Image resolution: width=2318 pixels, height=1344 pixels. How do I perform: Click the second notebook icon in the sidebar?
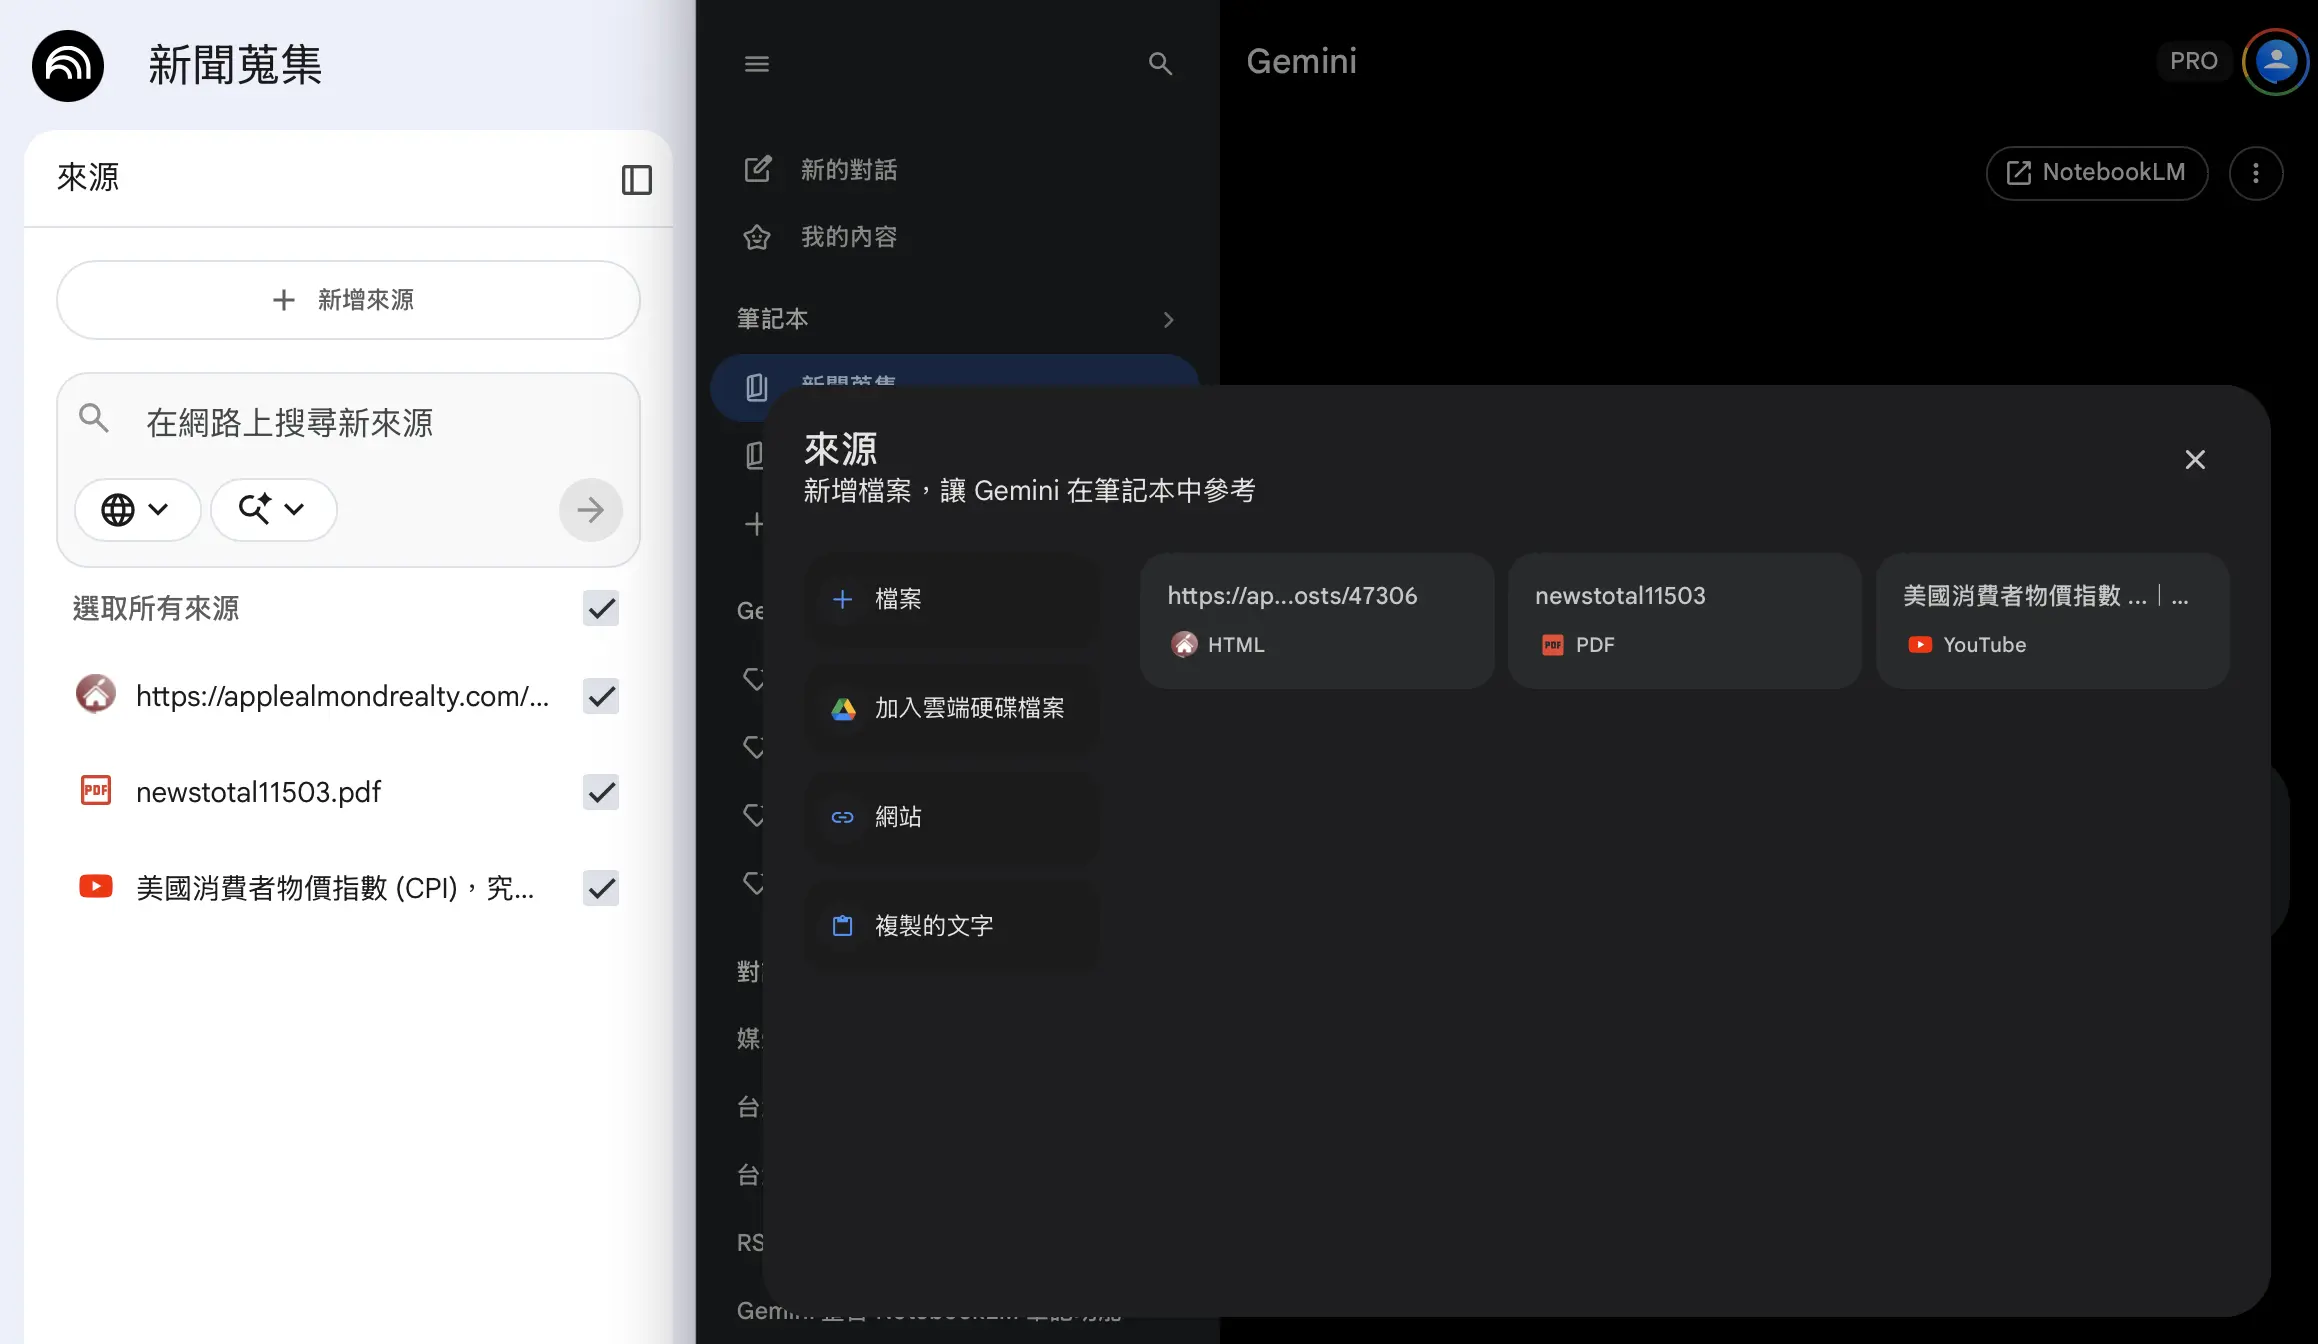[x=755, y=456]
